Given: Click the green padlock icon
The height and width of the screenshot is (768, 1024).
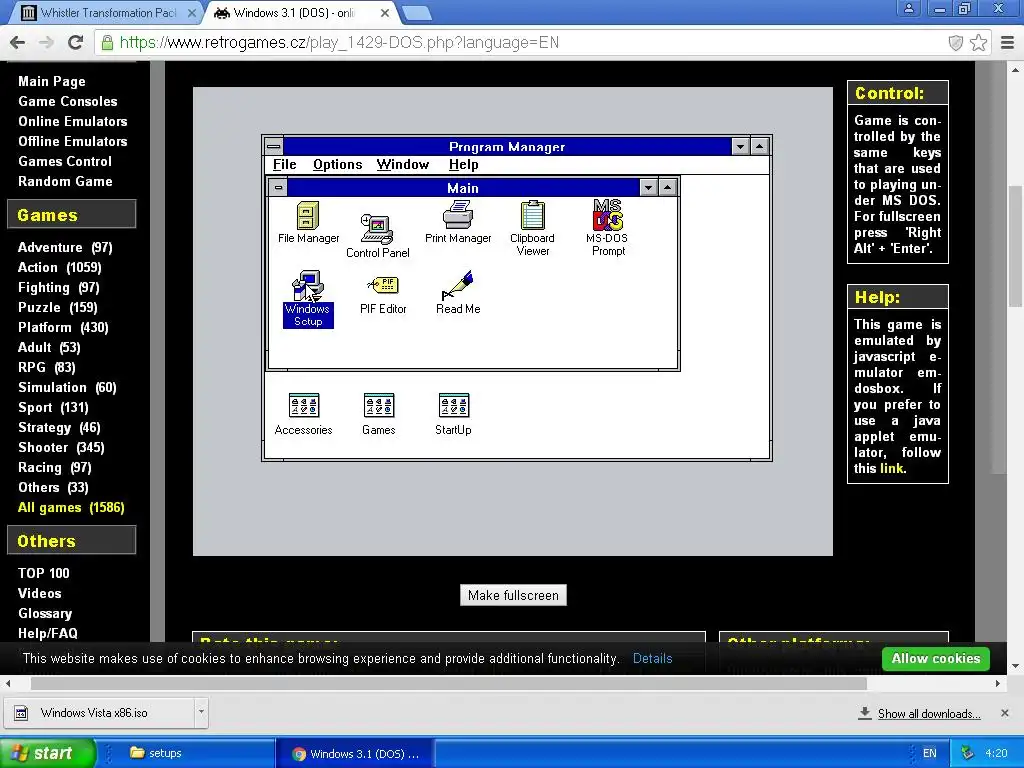Looking at the screenshot, I should click(108, 43).
